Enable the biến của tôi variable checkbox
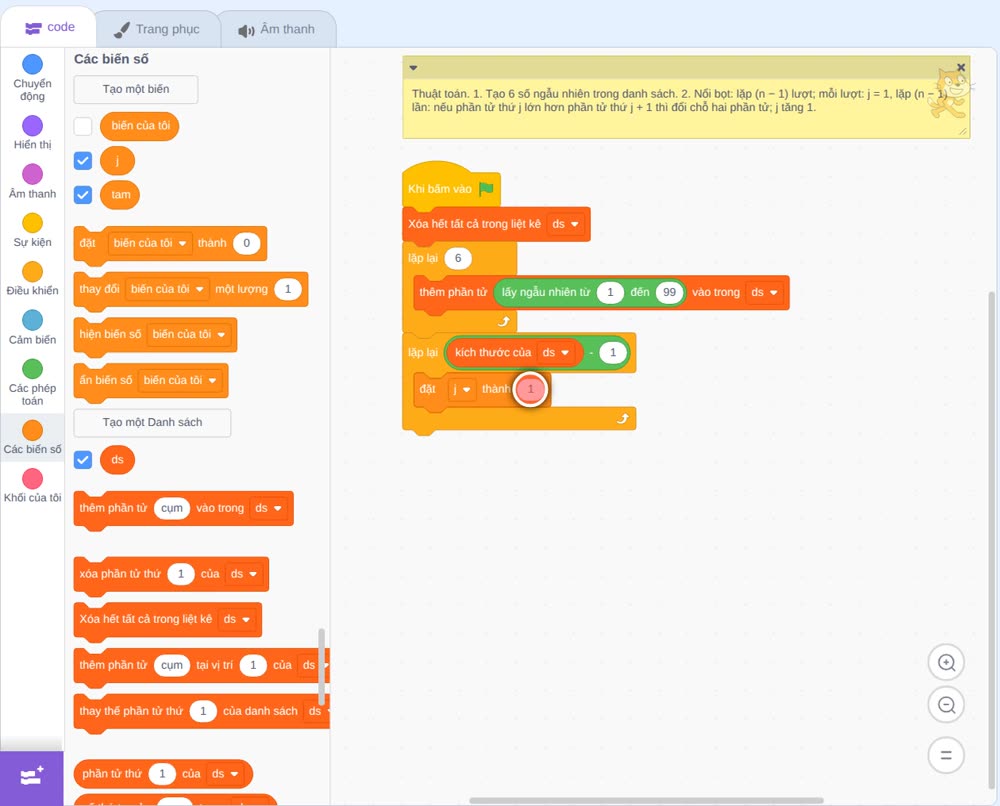The width and height of the screenshot is (1000, 806). coord(83,126)
